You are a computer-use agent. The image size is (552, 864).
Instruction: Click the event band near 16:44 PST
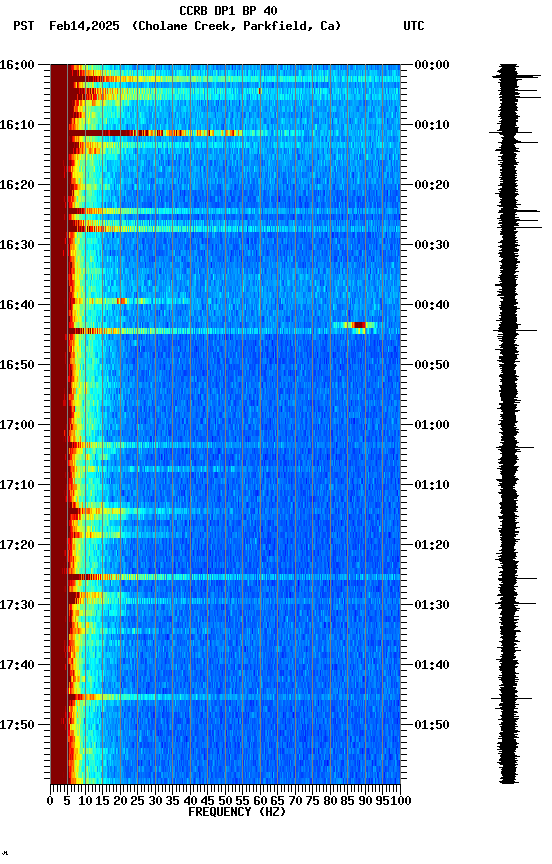234,331
